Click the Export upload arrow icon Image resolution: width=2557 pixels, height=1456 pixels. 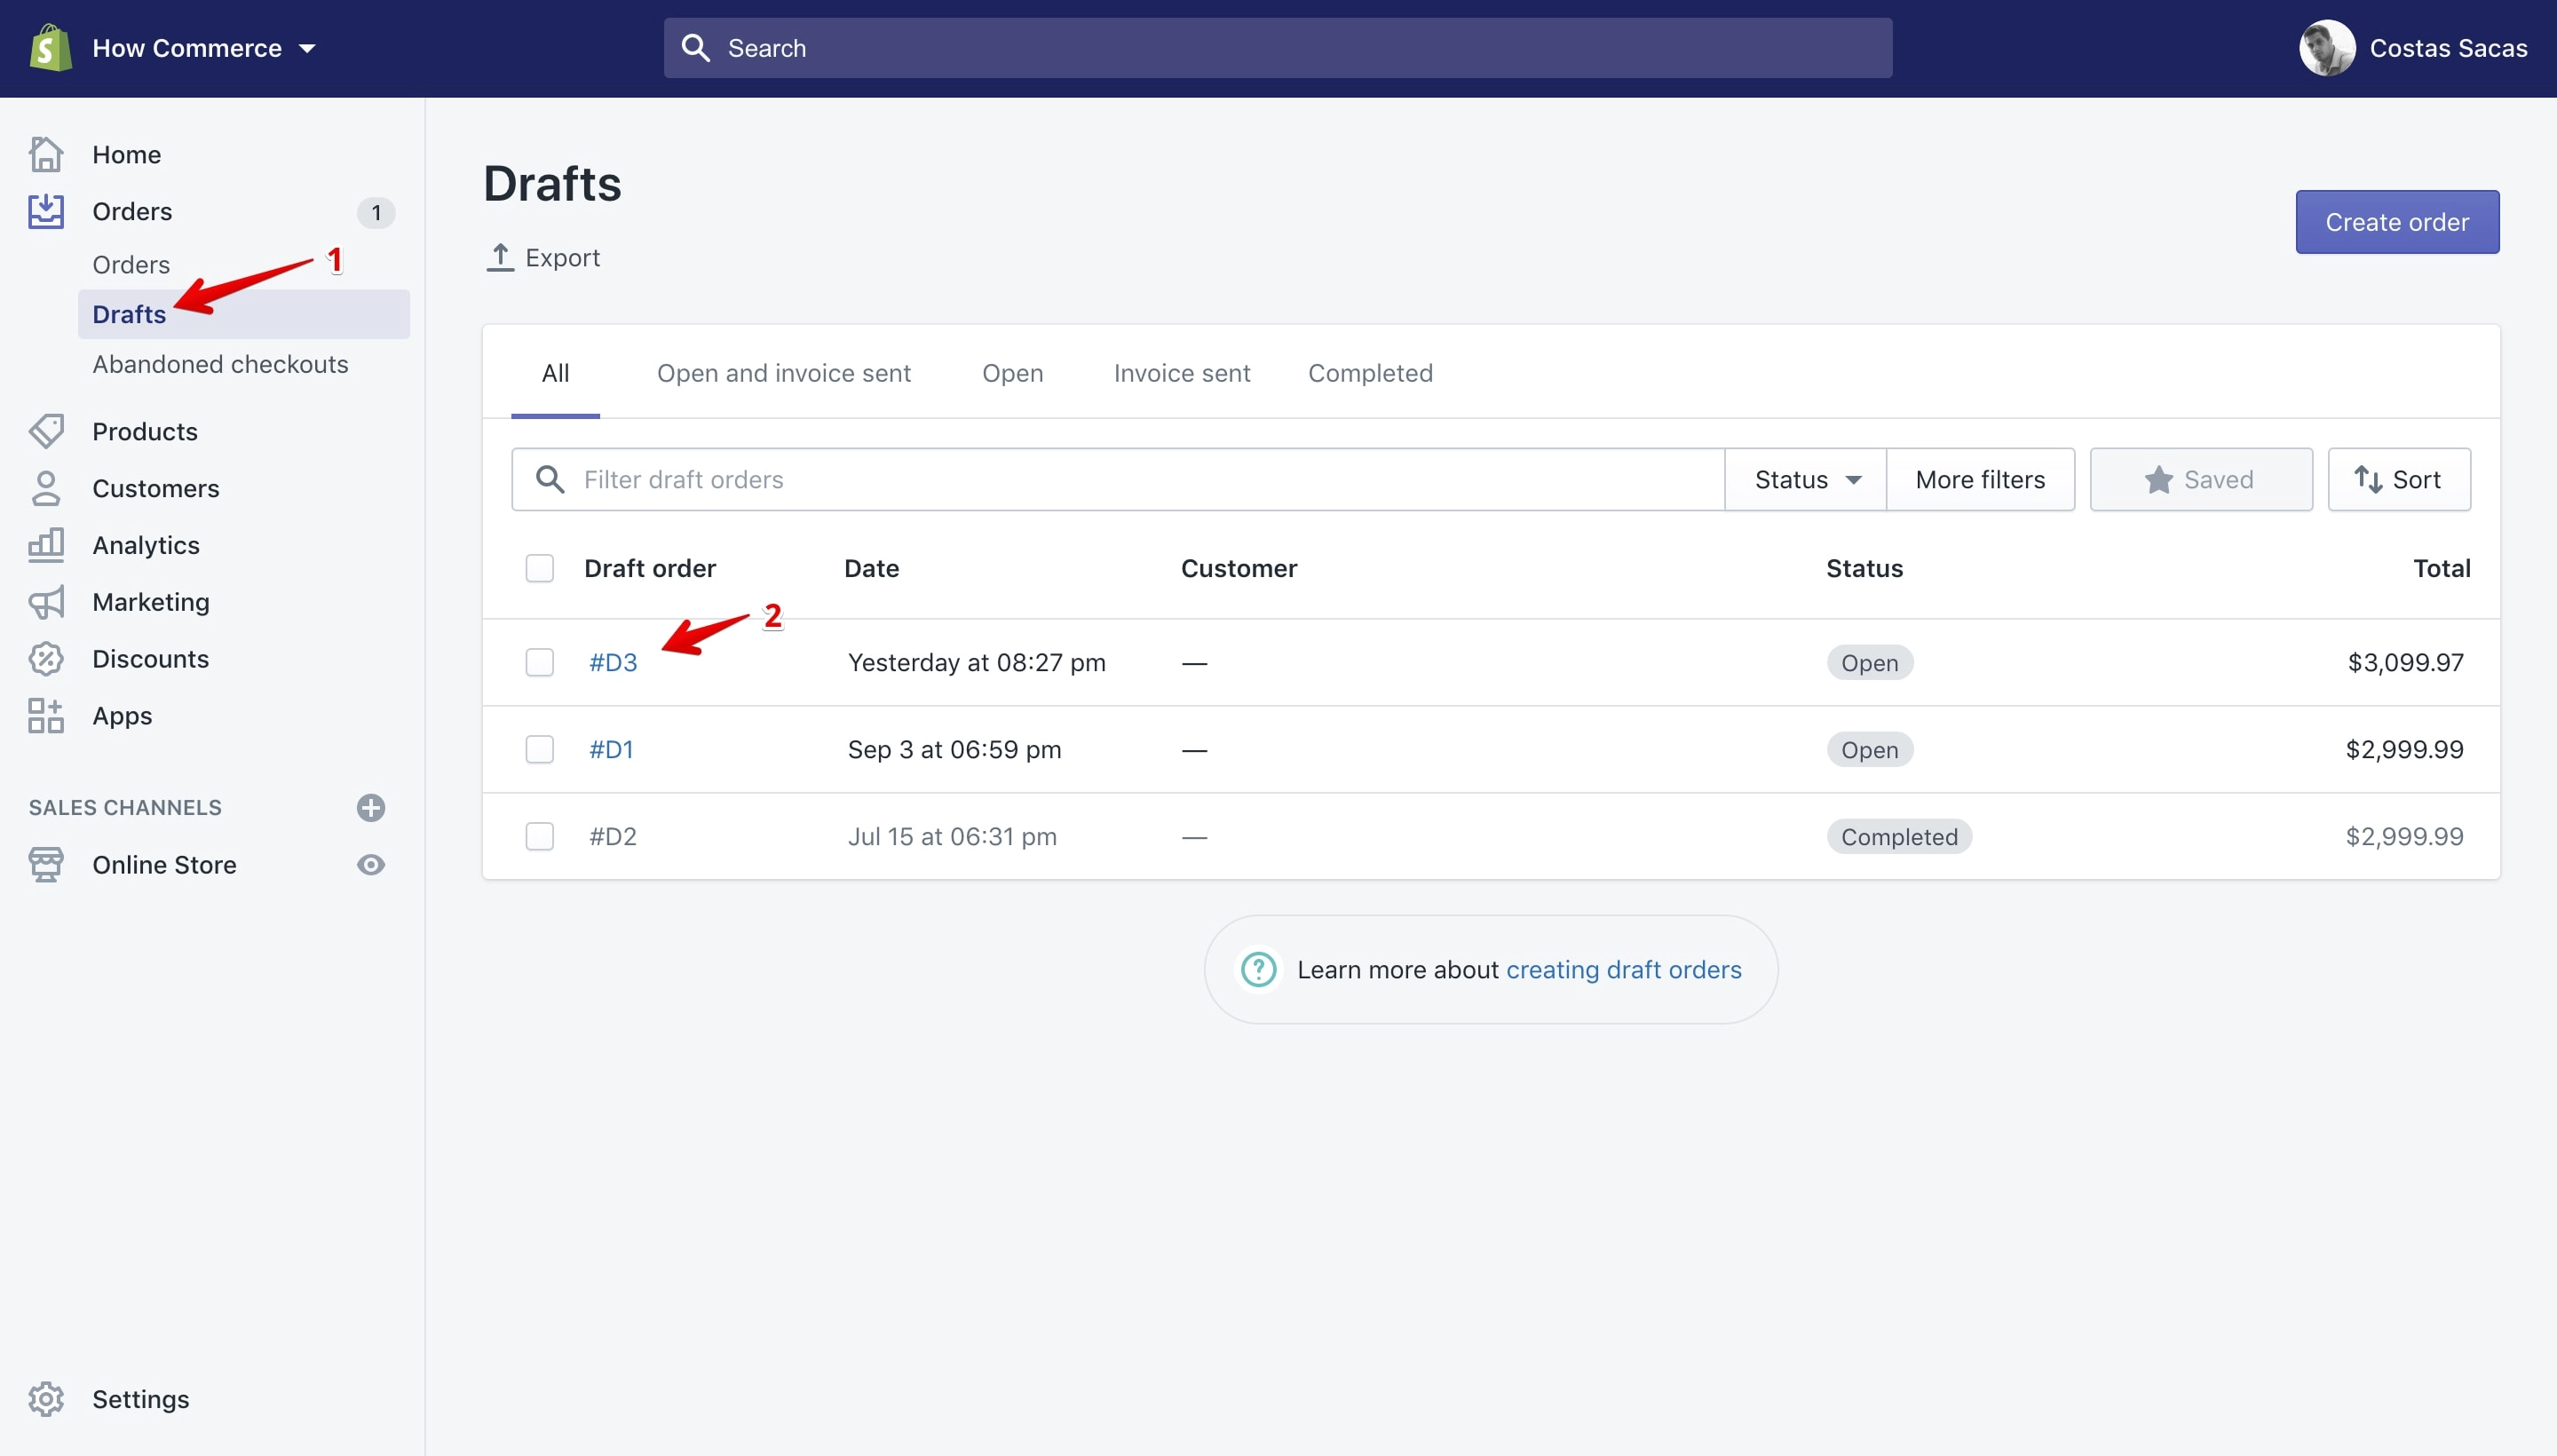pos(500,257)
